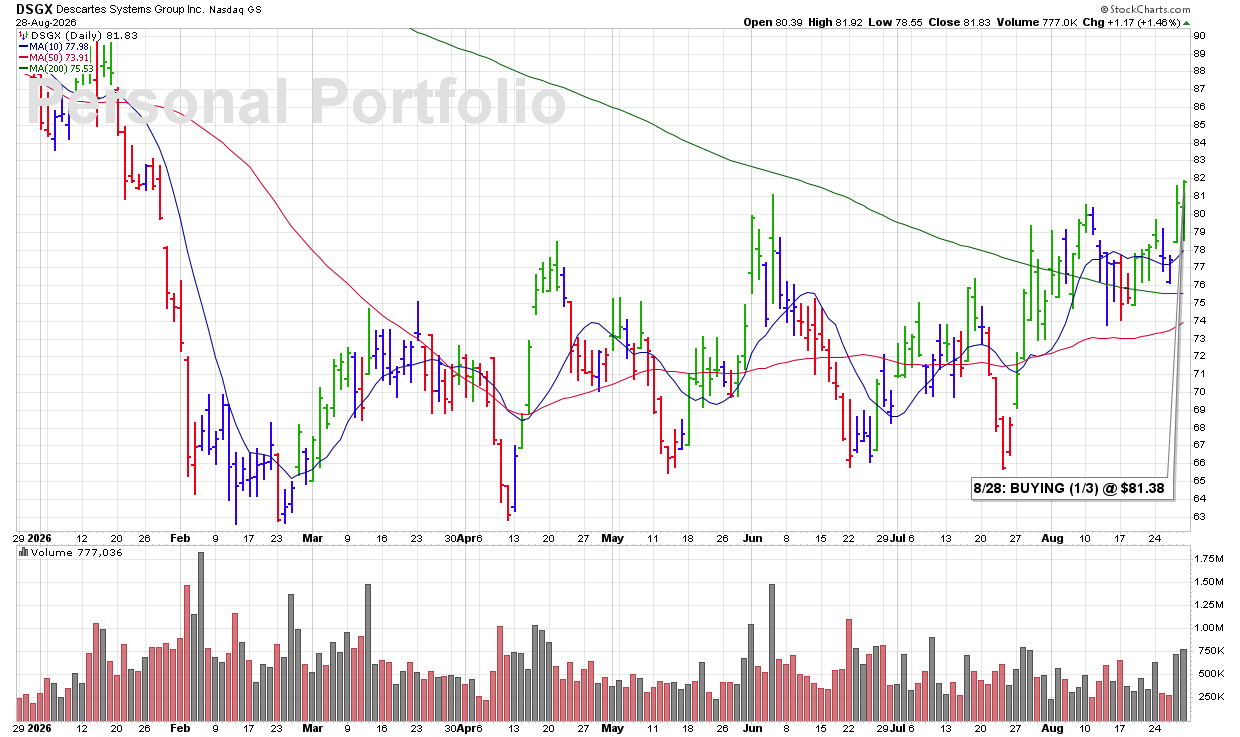Viewport: 1240px width, 737px height.
Task: Click the 28-Aug-2026 date text
Action: [x=46, y=22]
